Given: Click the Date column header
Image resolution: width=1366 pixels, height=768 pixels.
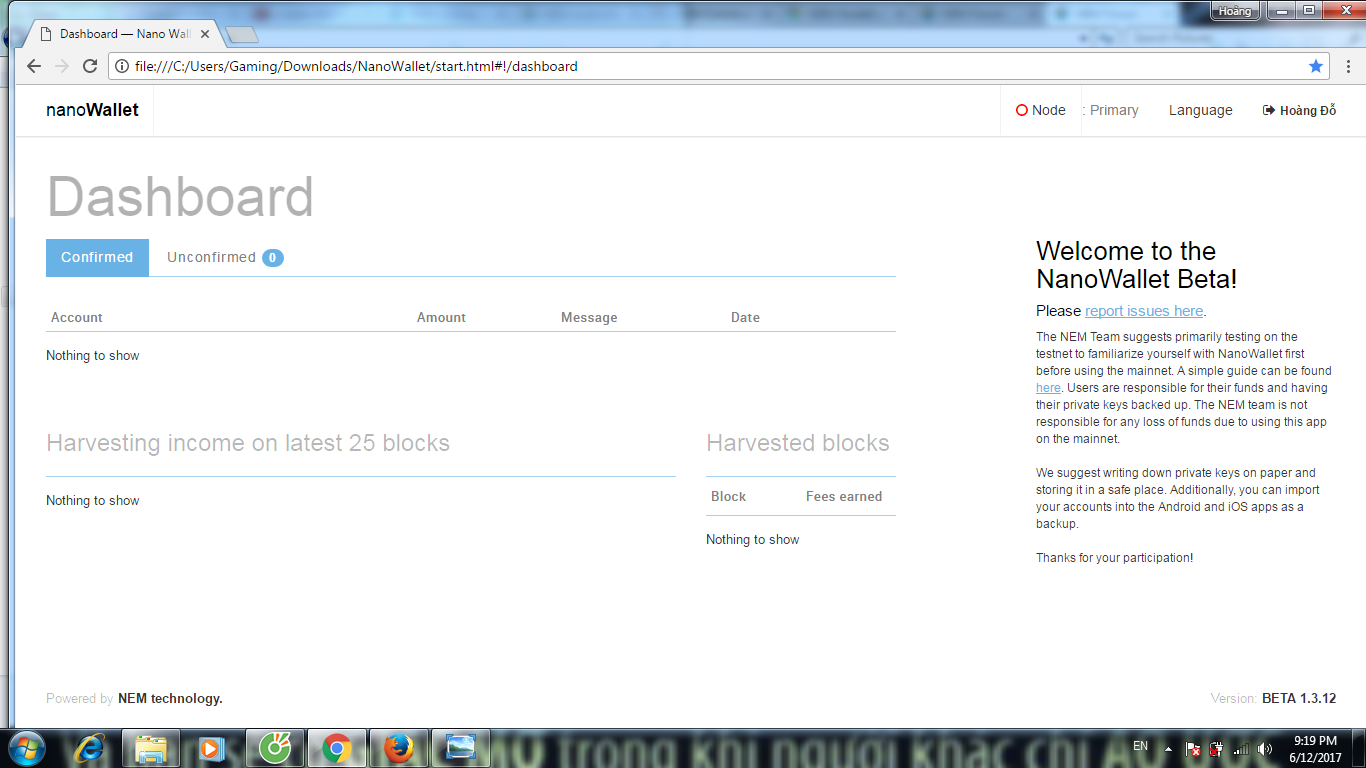Looking at the screenshot, I should 745,317.
